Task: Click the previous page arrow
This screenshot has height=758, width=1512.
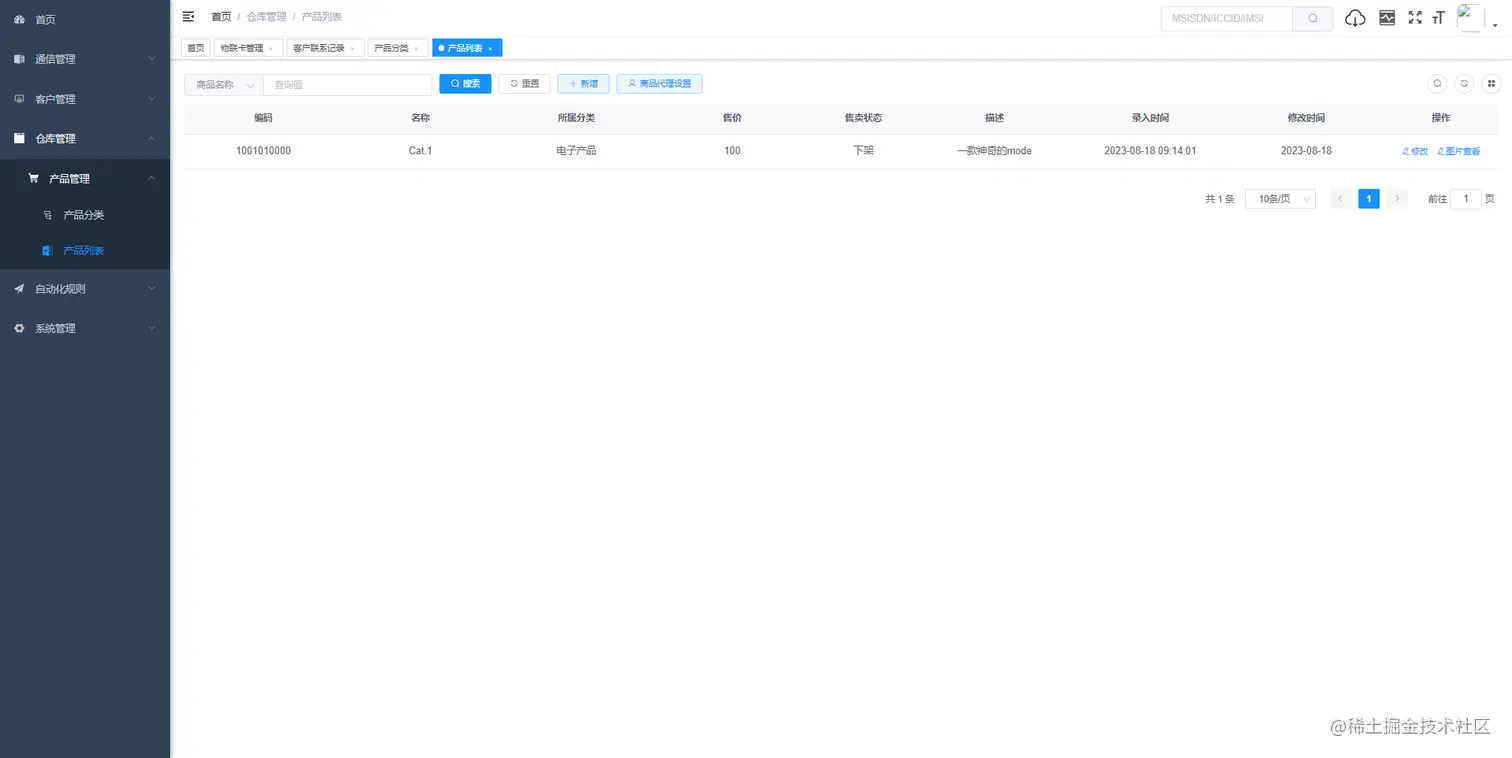Action: pos(1341,199)
